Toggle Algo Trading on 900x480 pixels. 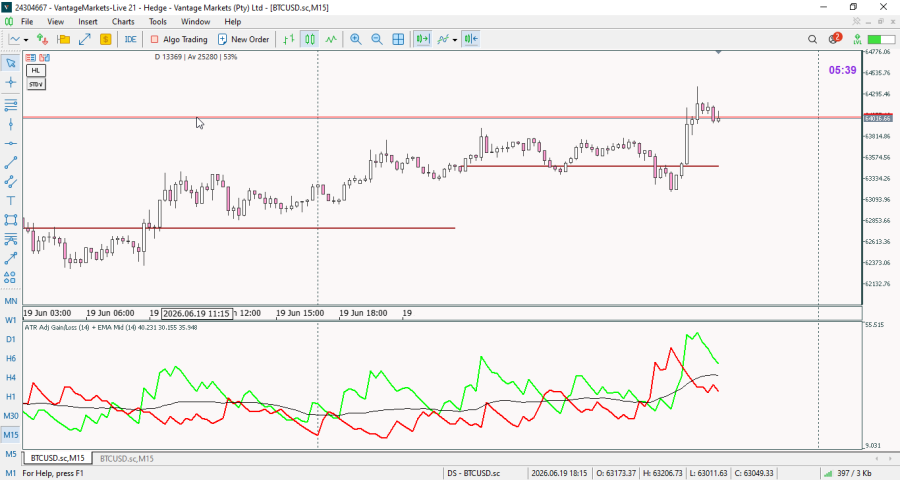point(179,39)
